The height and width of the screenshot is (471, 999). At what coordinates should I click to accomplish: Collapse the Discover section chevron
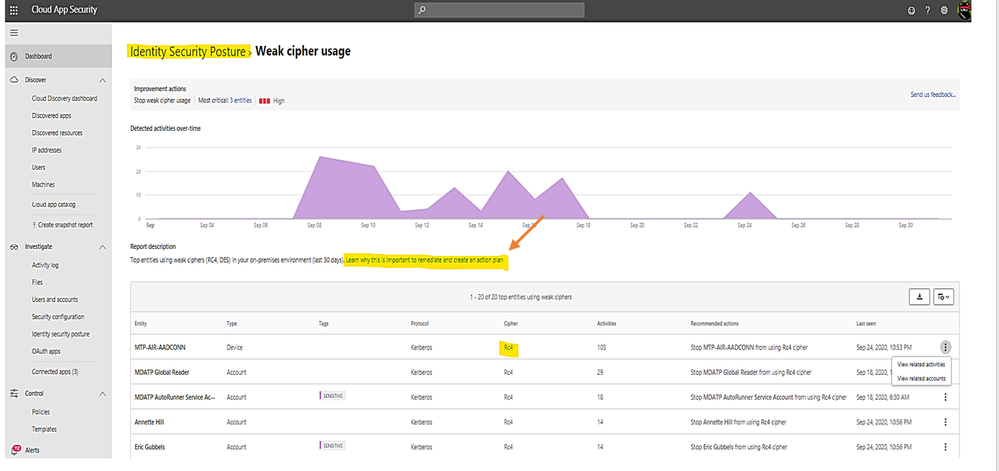pyautogui.click(x=103, y=80)
